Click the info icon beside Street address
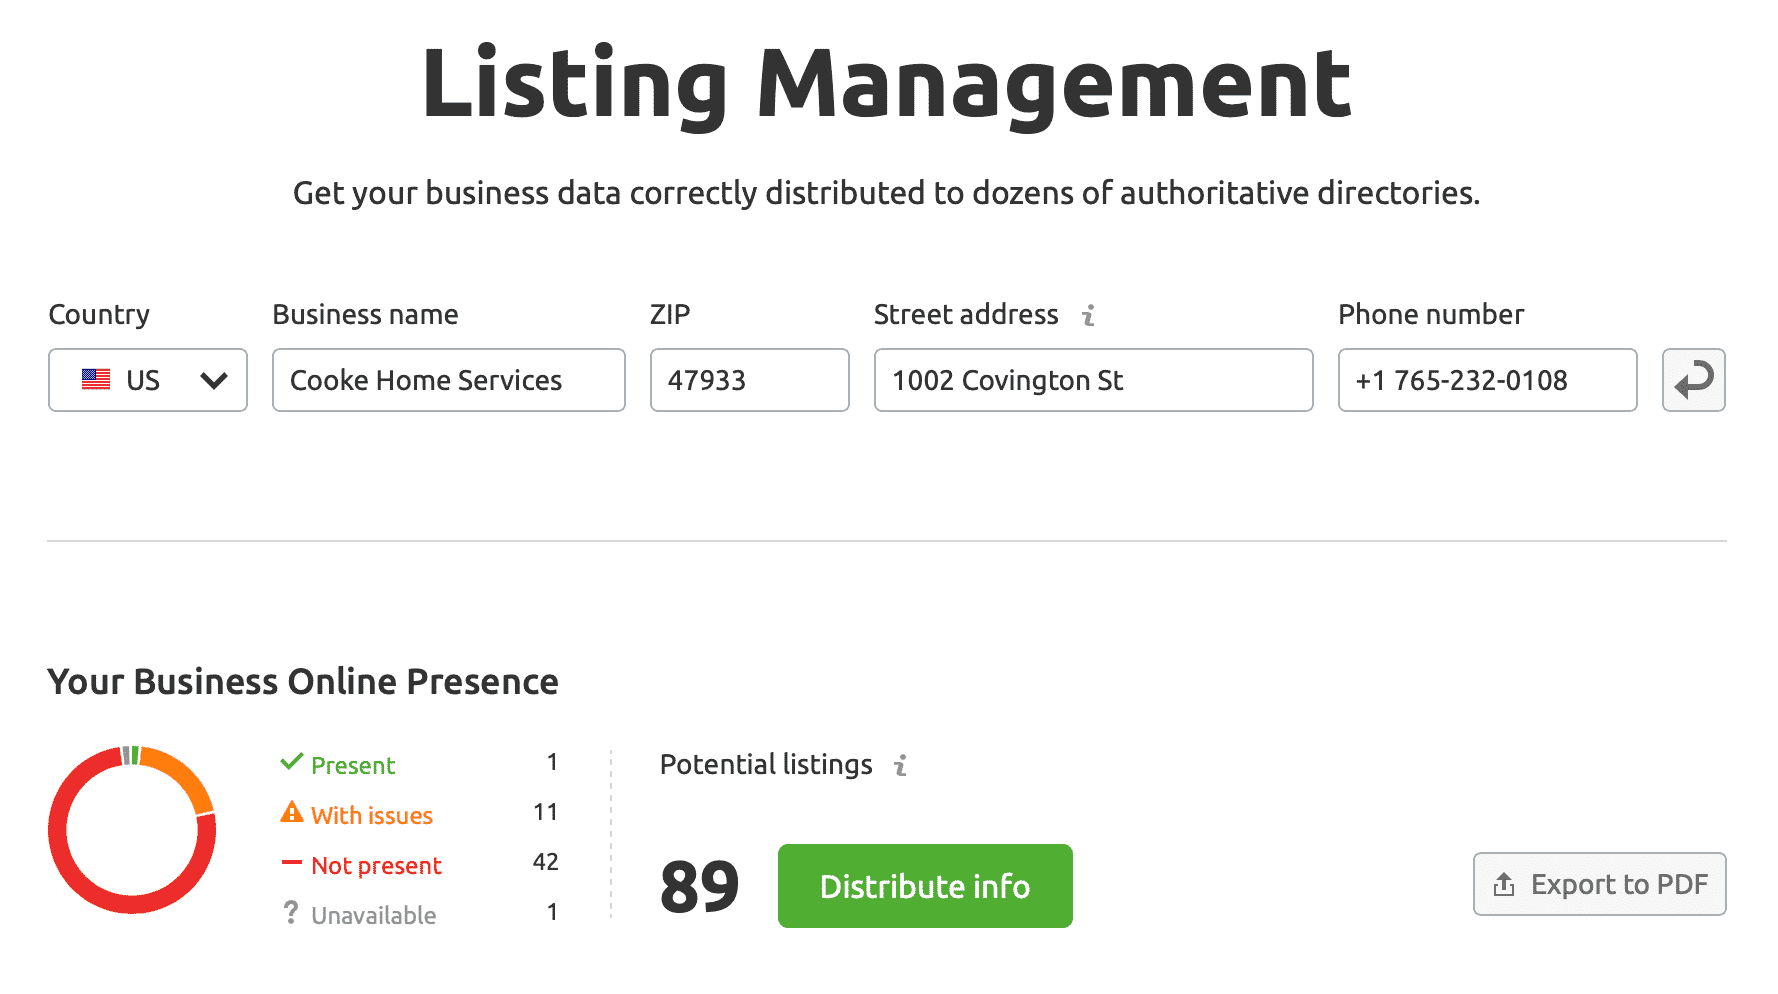The image size is (1778, 994). point(1088,315)
